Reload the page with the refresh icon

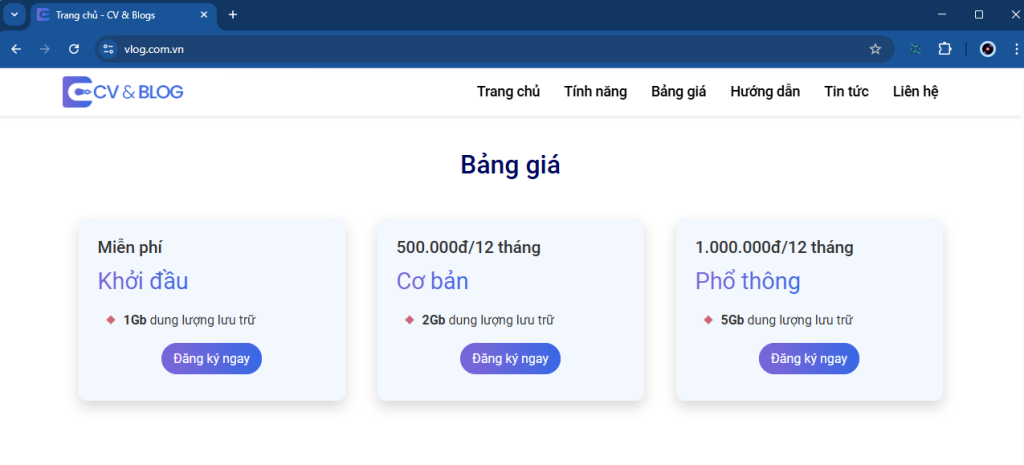pyautogui.click(x=74, y=49)
